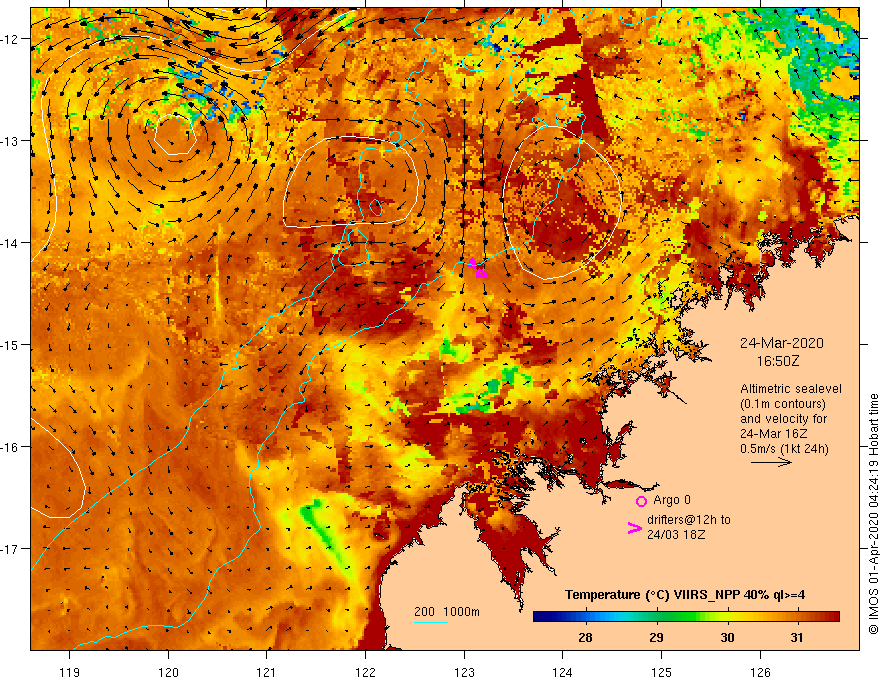
Task: Click the 'Altimetric sealevel' text
Action: pyautogui.click(x=791, y=389)
